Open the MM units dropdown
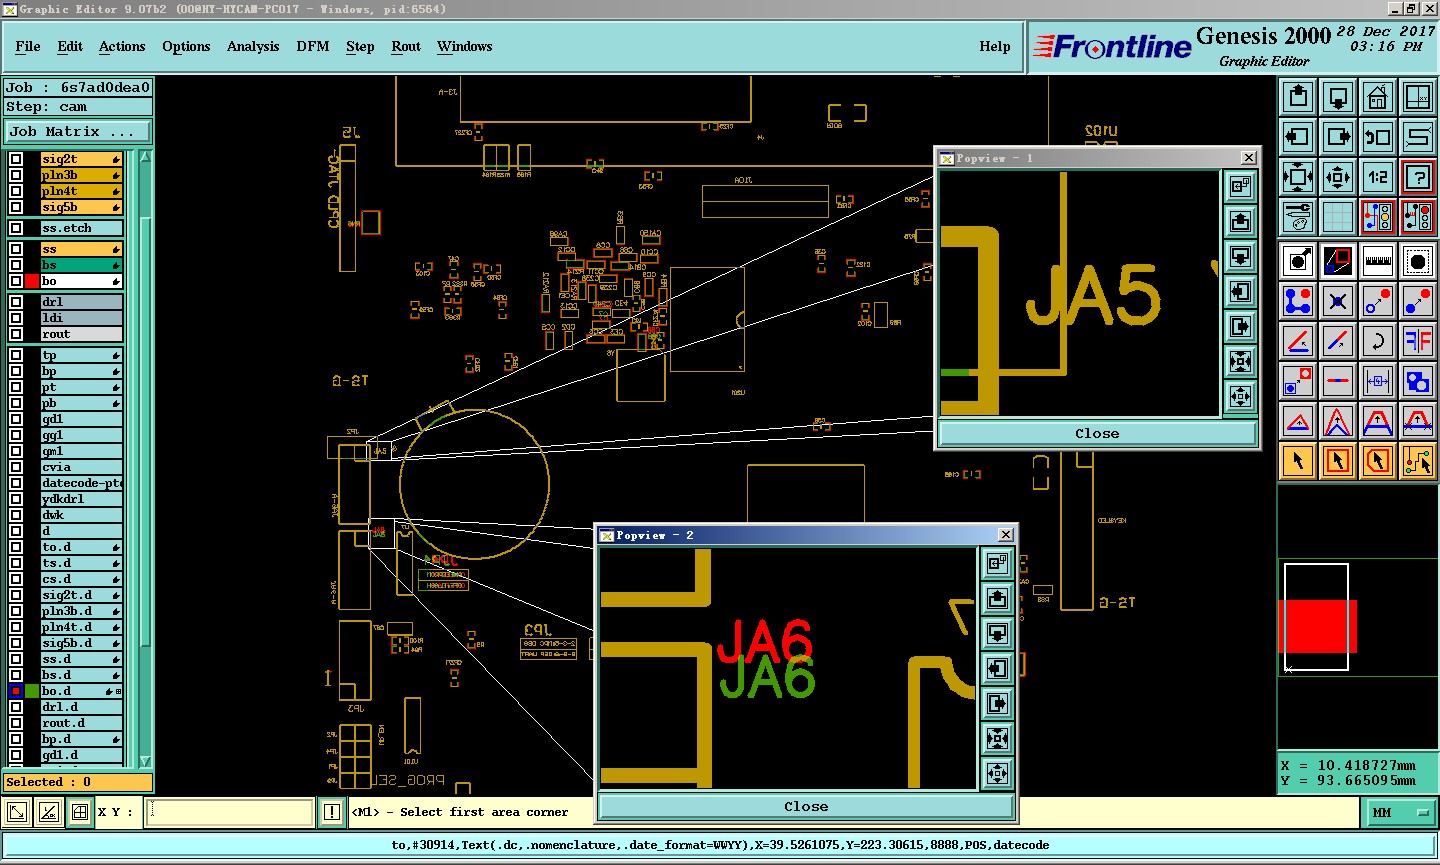1440x865 pixels. pos(1399,813)
